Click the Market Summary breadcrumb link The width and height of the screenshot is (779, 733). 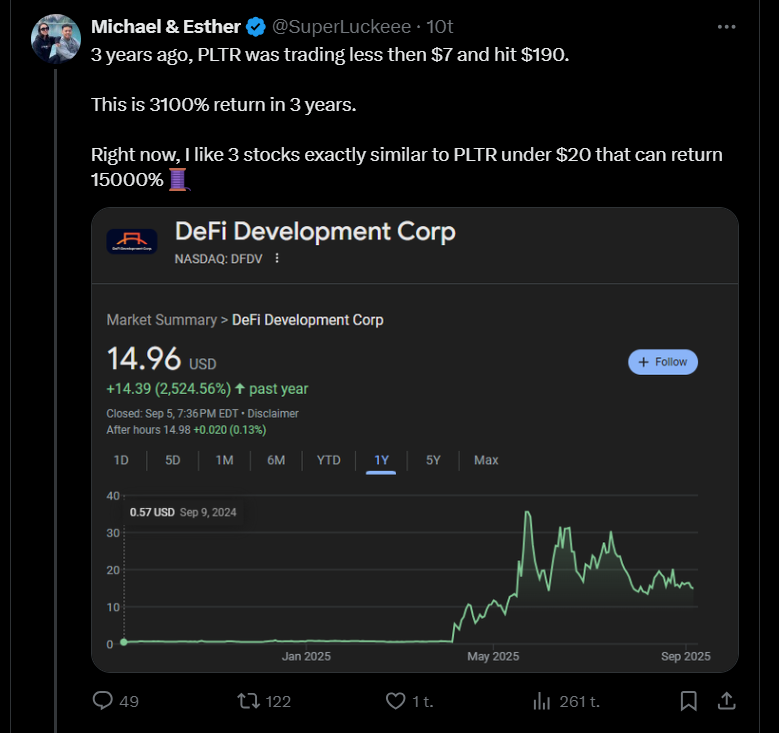pyautogui.click(x=161, y=320)
